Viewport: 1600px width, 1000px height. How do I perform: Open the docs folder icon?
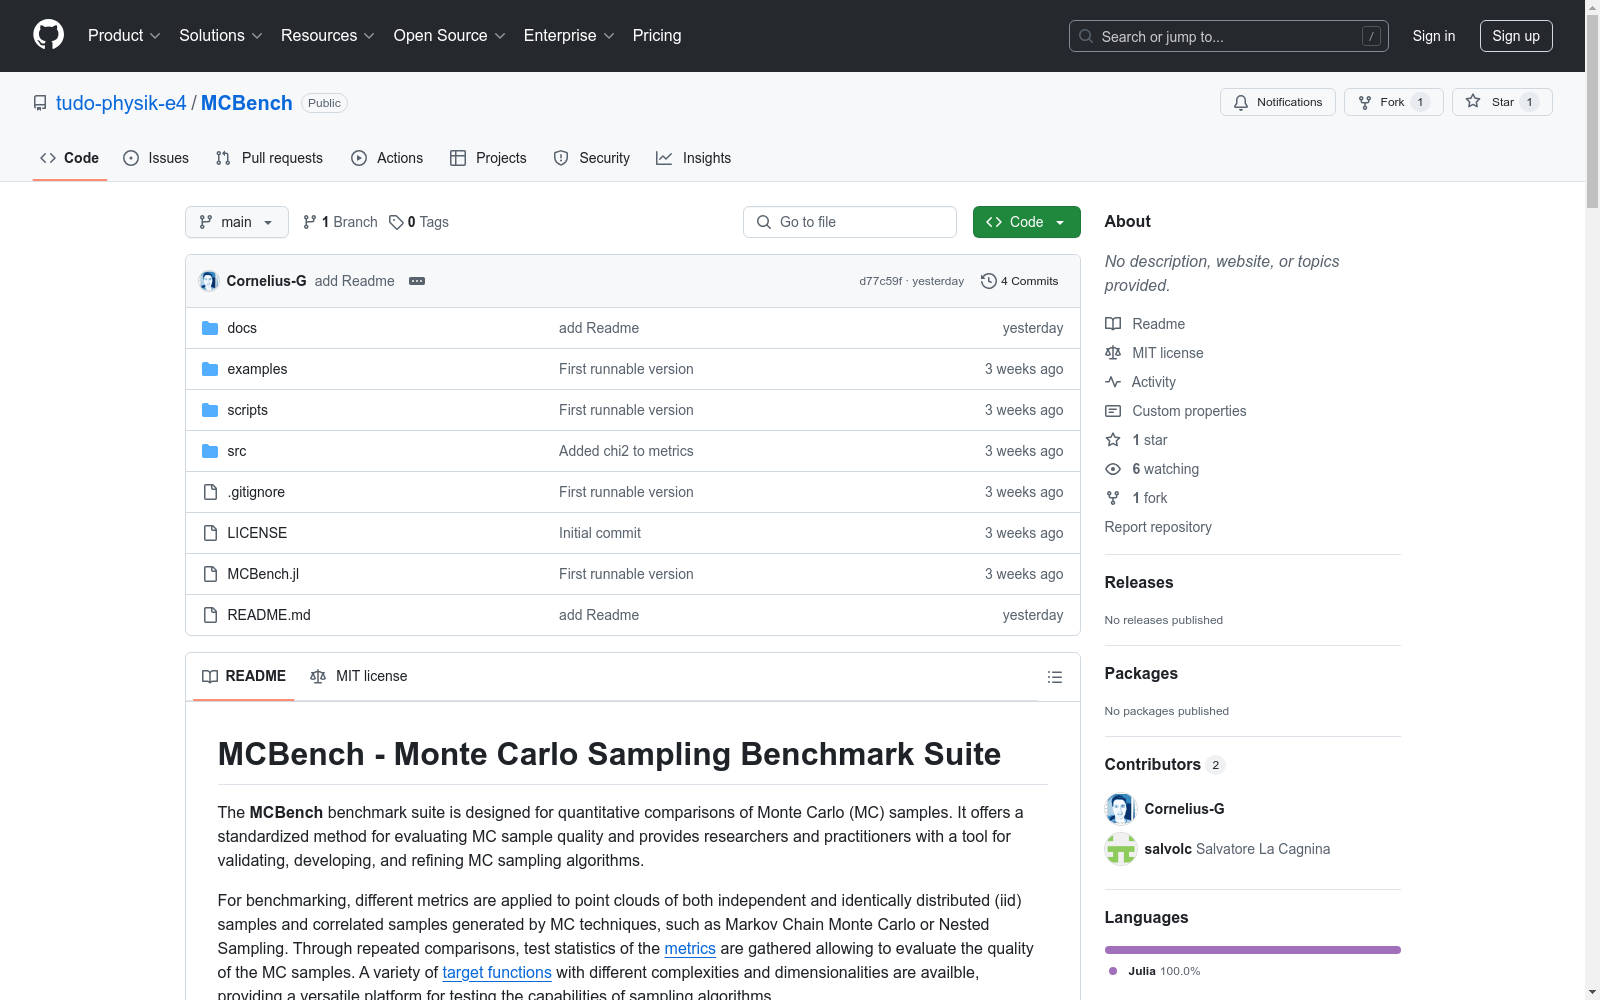[x=210, y=328]
